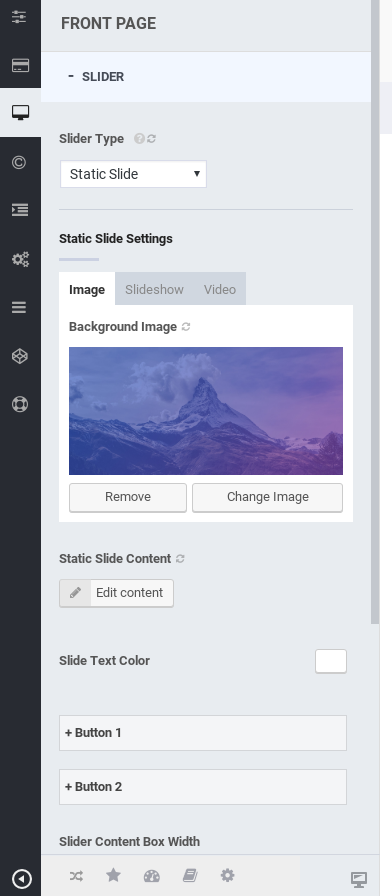The height and width of the screenshot is (896, 392).
Task: Expand the Button 2 section
Action: [x=203, y=787]
